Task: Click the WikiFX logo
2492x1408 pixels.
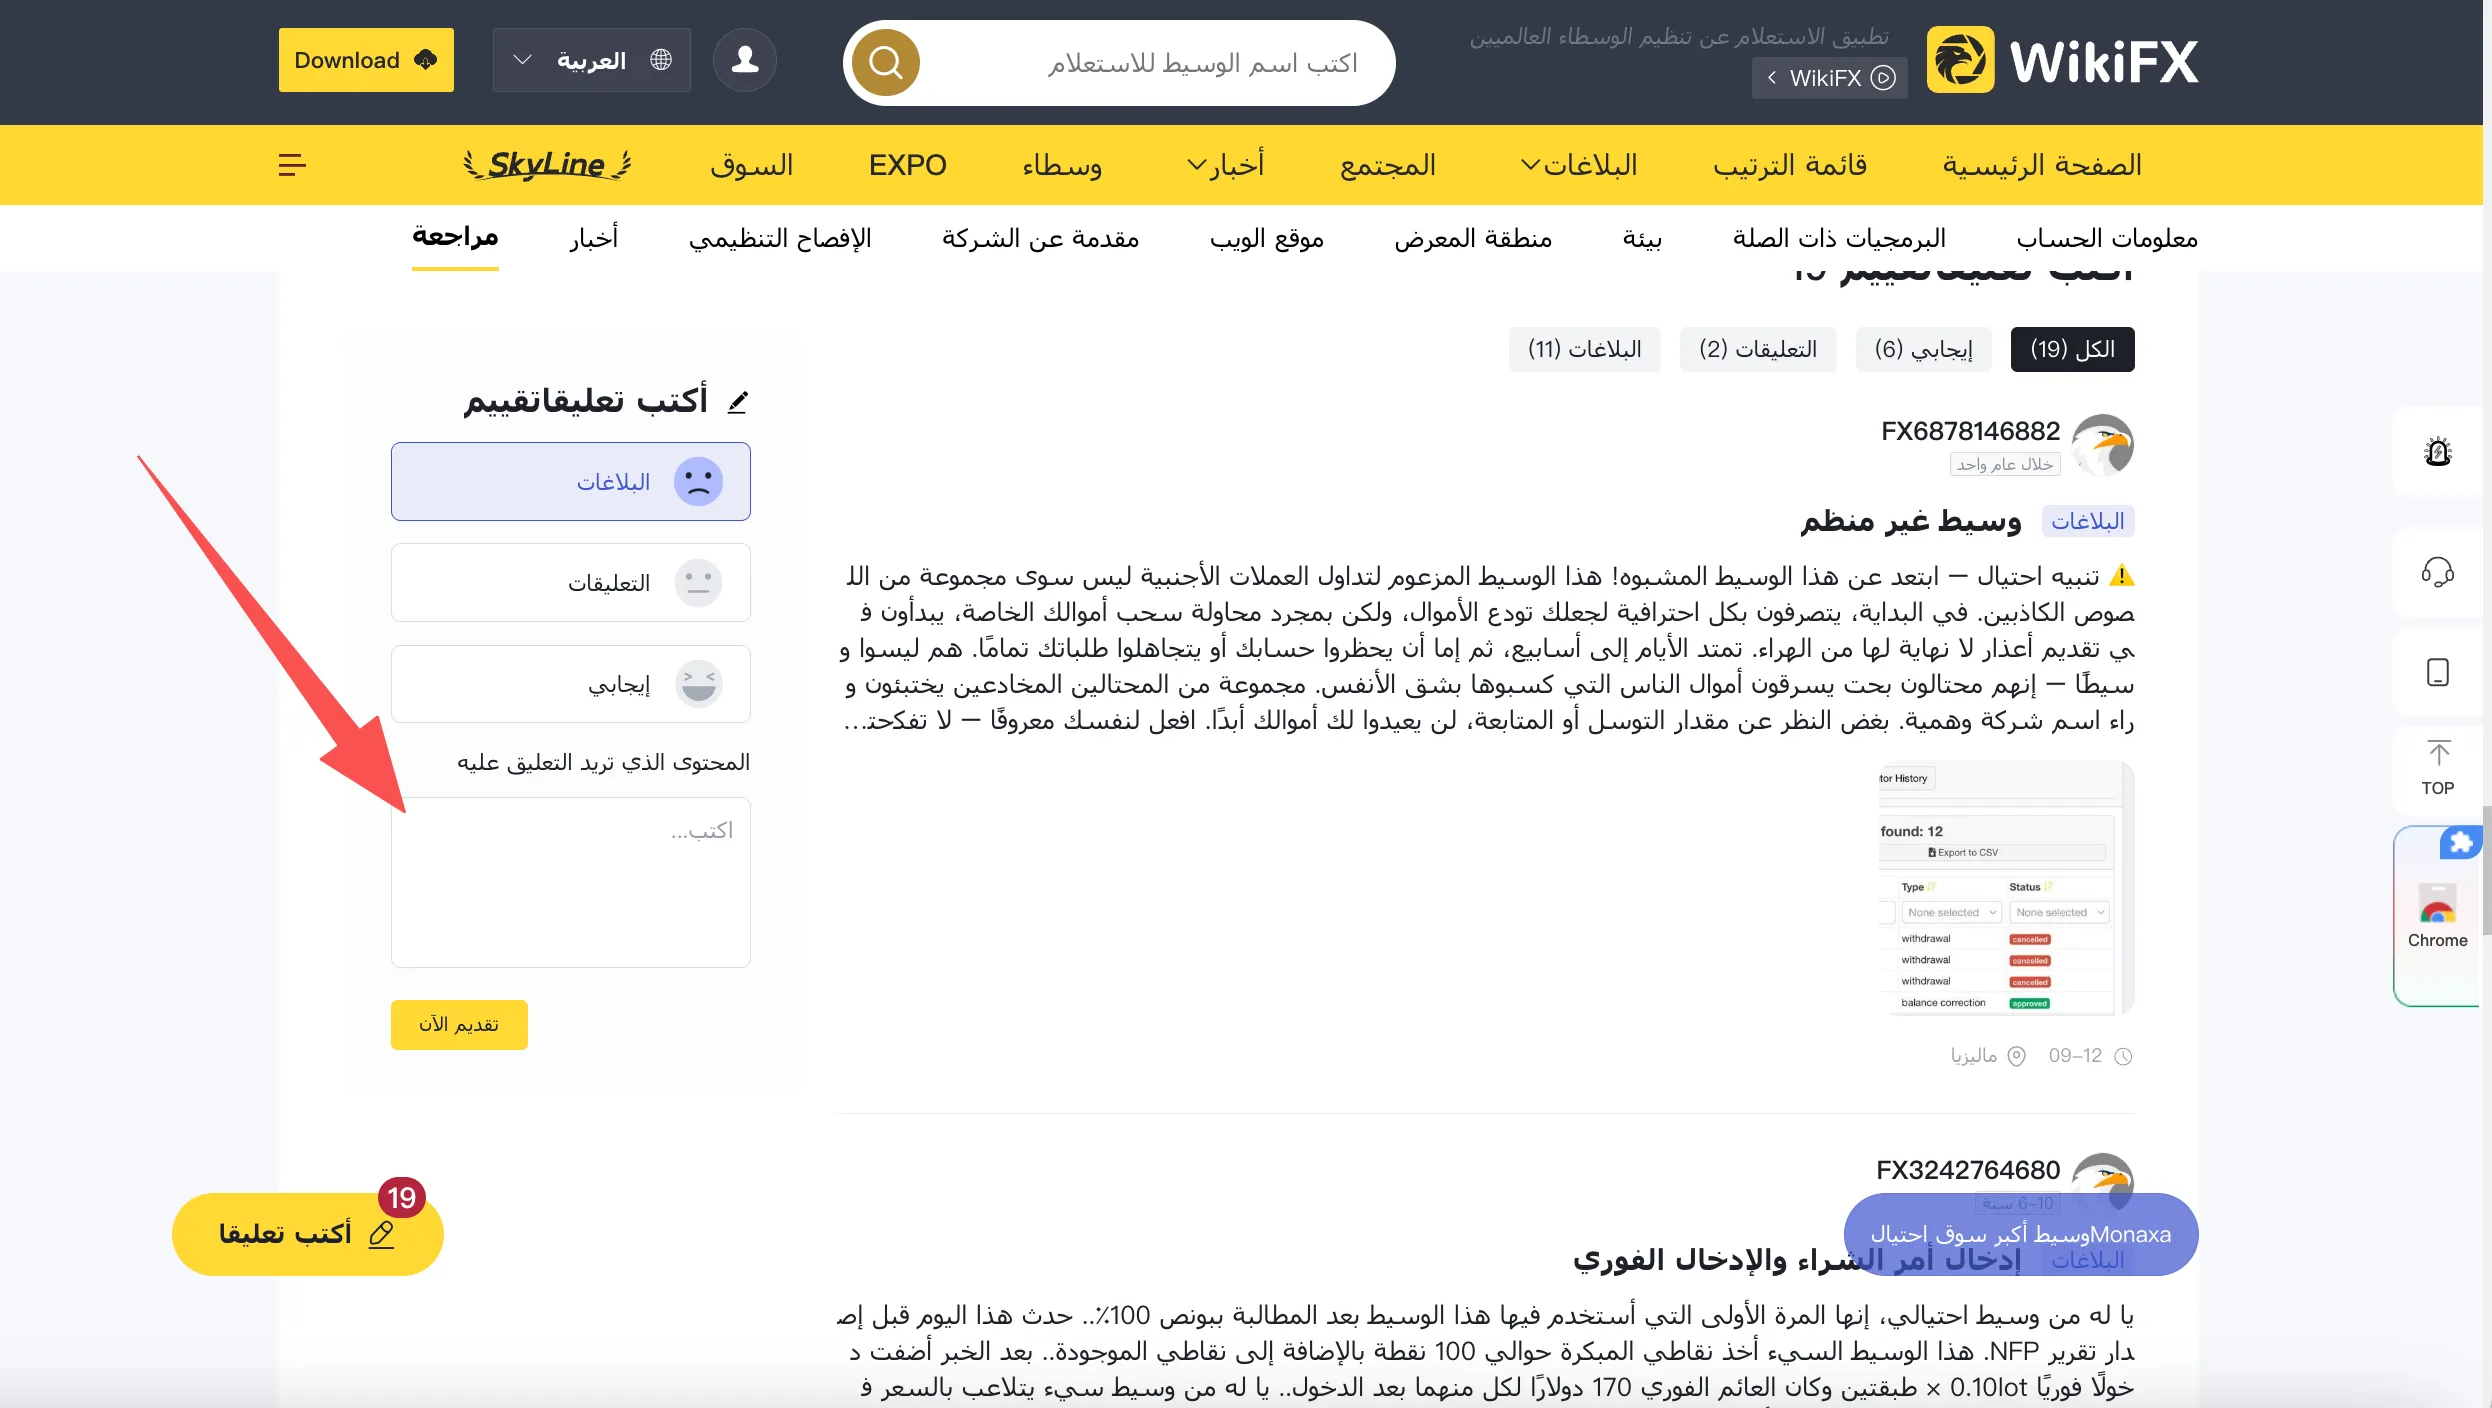Action: coord(2062,61)
